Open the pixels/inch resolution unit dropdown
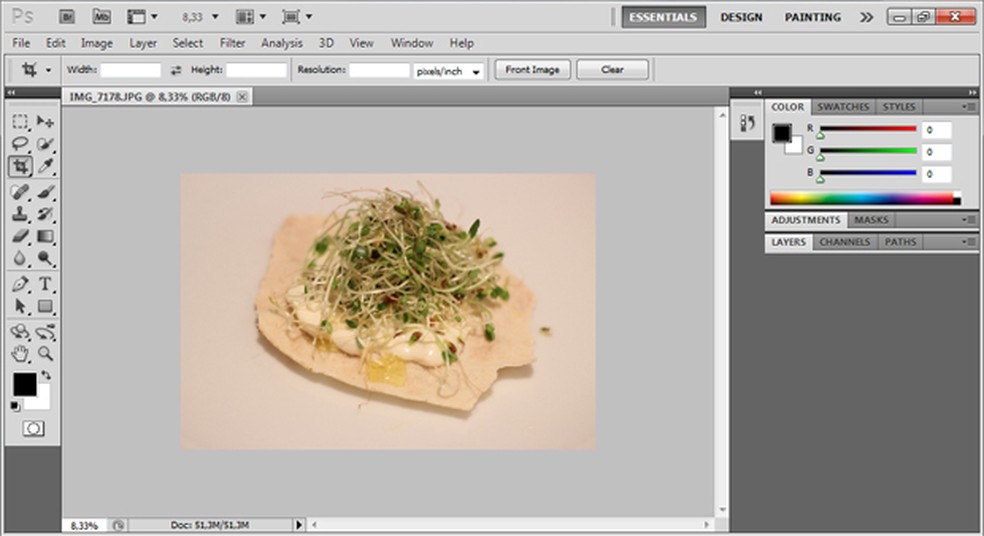Screen dimensions: 984x536 [x=449, y=71]
